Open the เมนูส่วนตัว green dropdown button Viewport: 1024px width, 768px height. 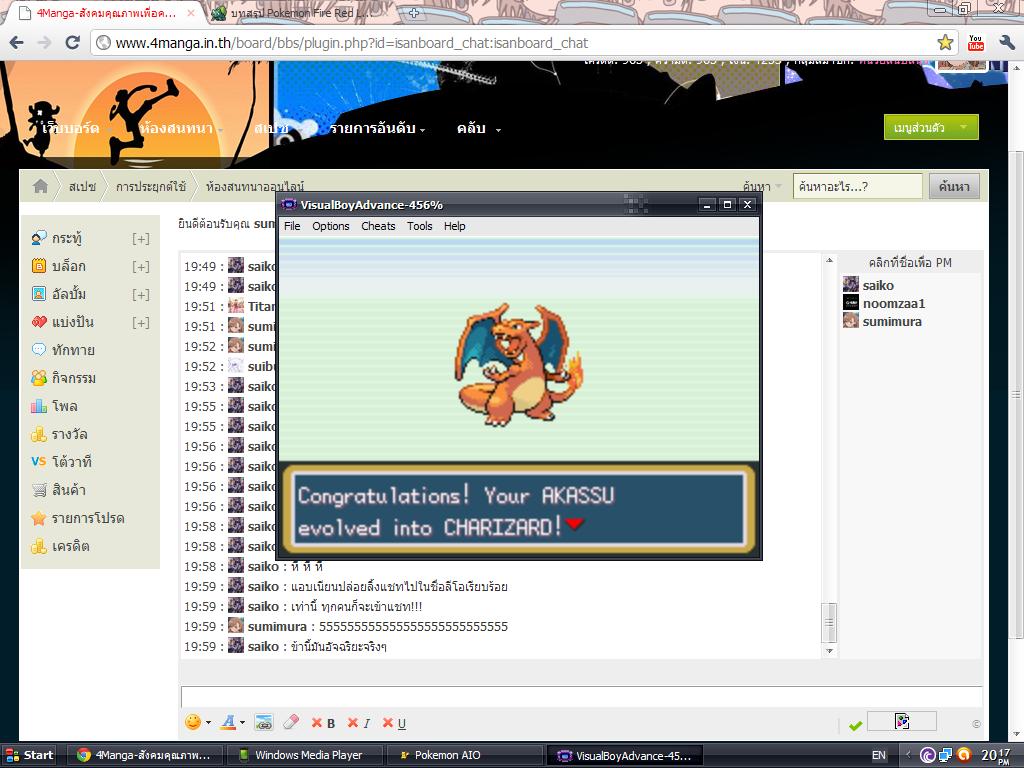pos(931,127)
